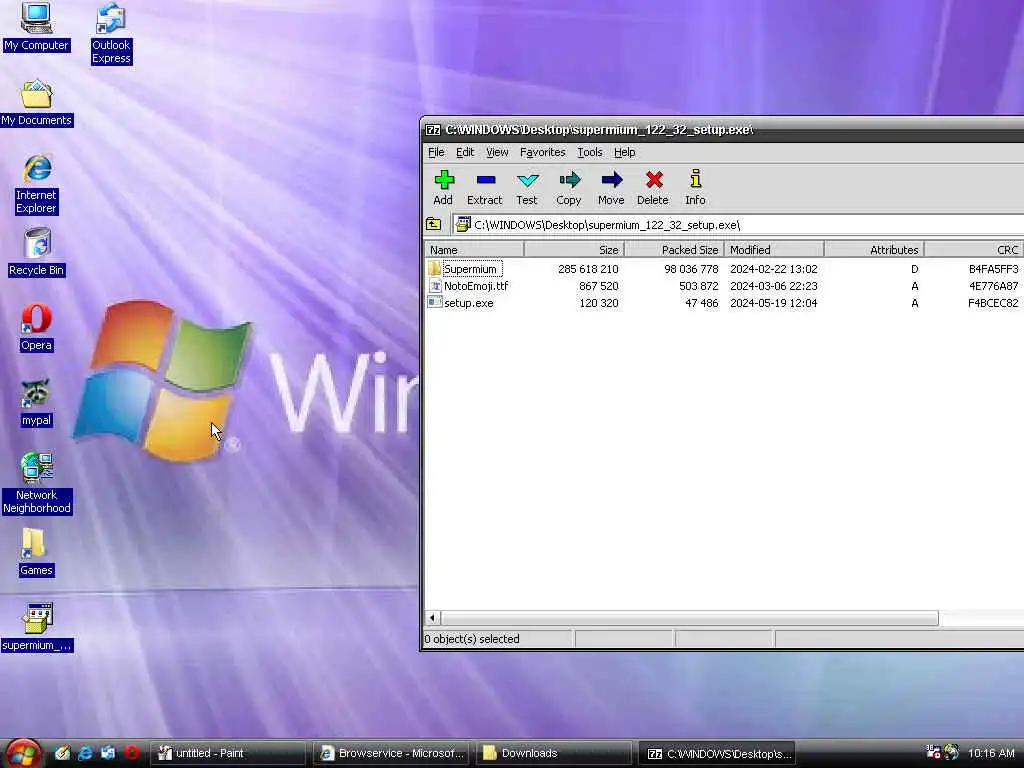Click the setup.exe file icon in list
This screenshot has width=1024, height=768.
click(434, 302)
